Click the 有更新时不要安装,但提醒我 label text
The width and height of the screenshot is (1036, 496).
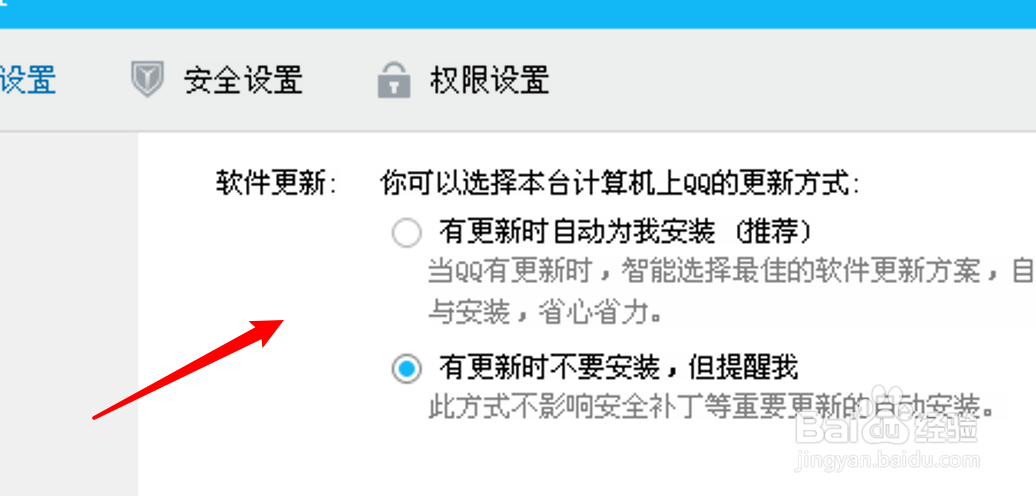618,368
